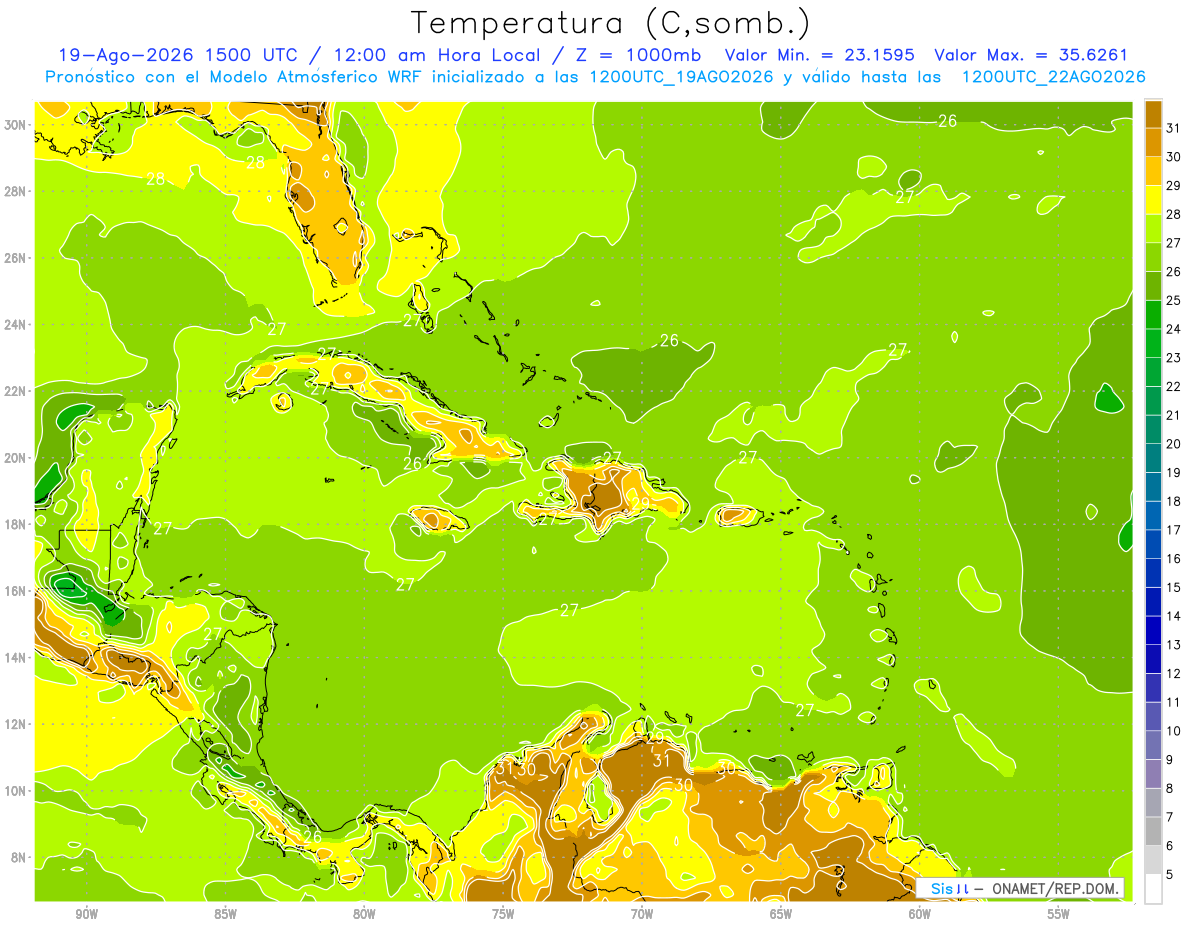Click the '22N' latitude axis label
Screen dimensions: 1200x927
(x=16, y=391)
